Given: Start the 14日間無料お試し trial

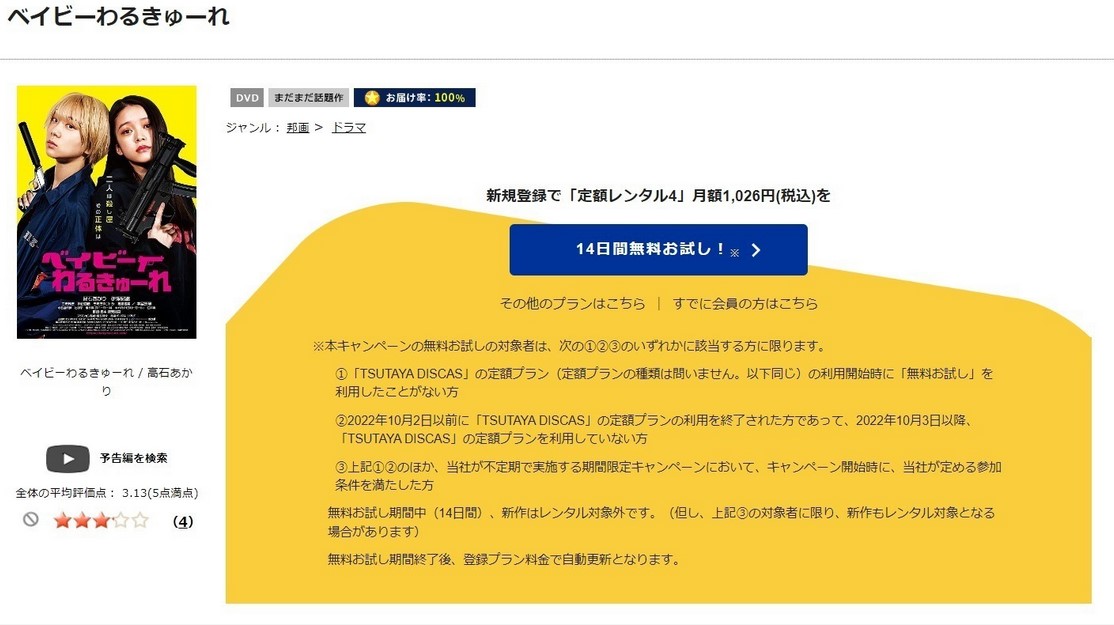Looking at the screenshot, I should pos(659,250).
